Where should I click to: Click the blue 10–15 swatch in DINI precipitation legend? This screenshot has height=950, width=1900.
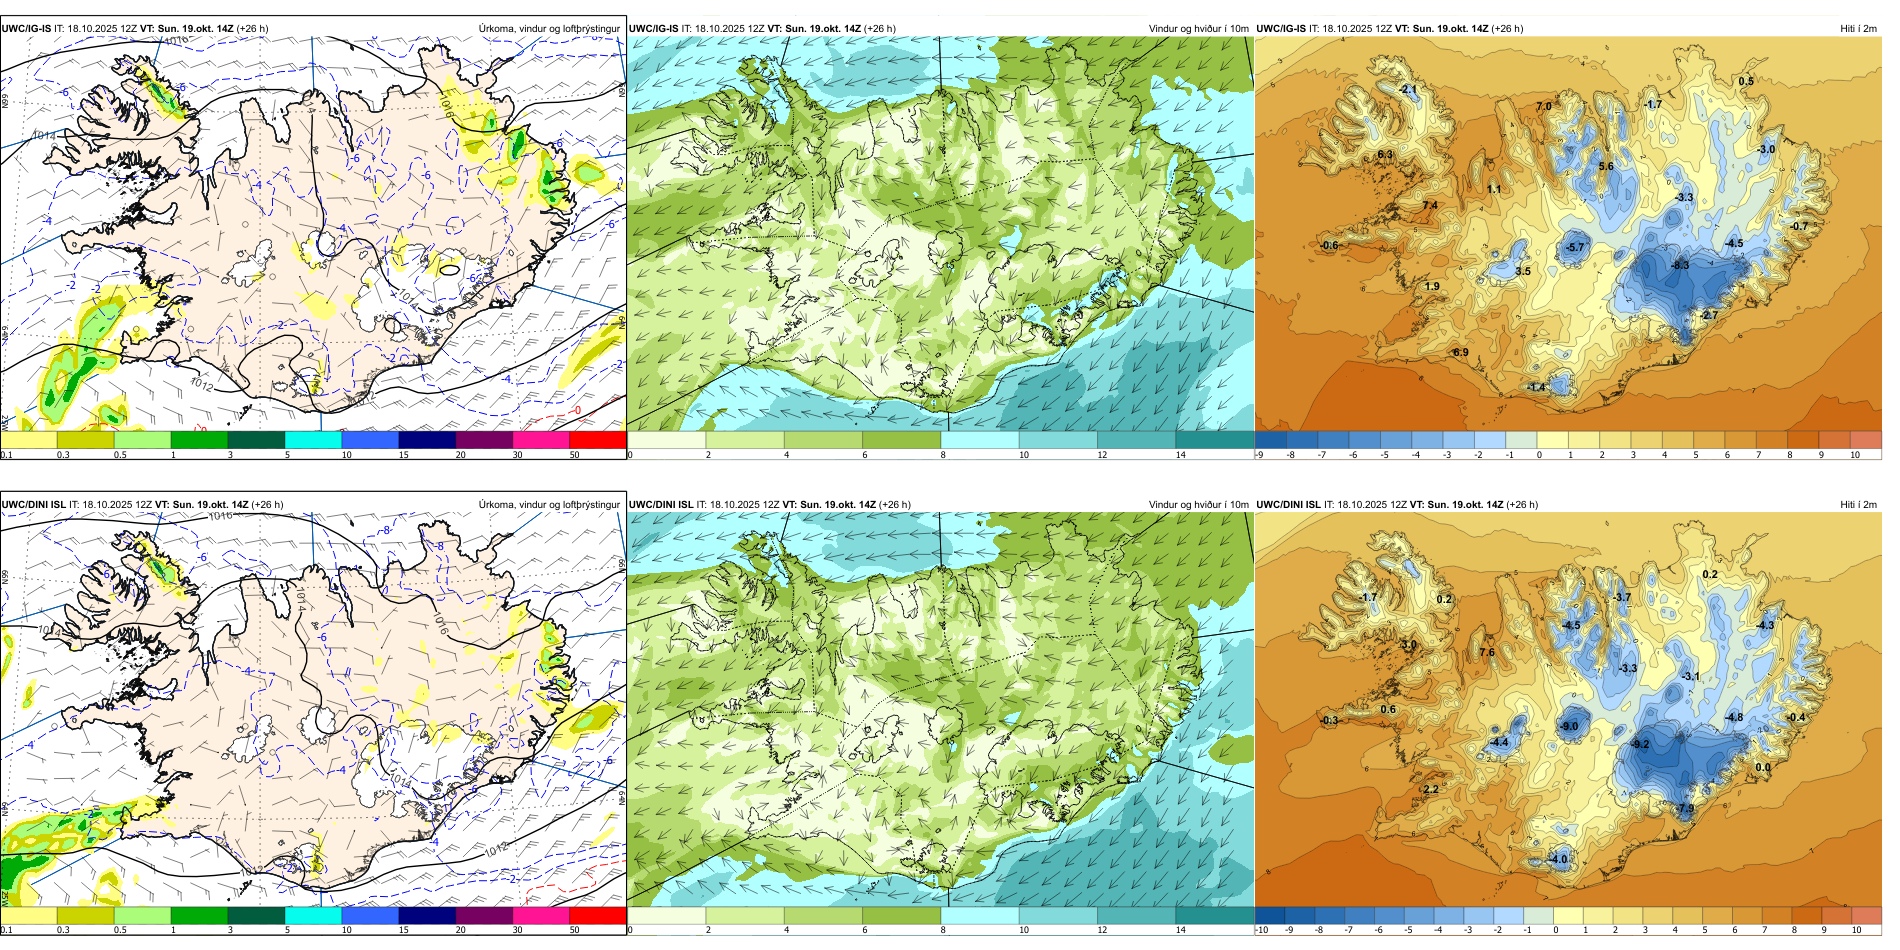coord(370,915)
